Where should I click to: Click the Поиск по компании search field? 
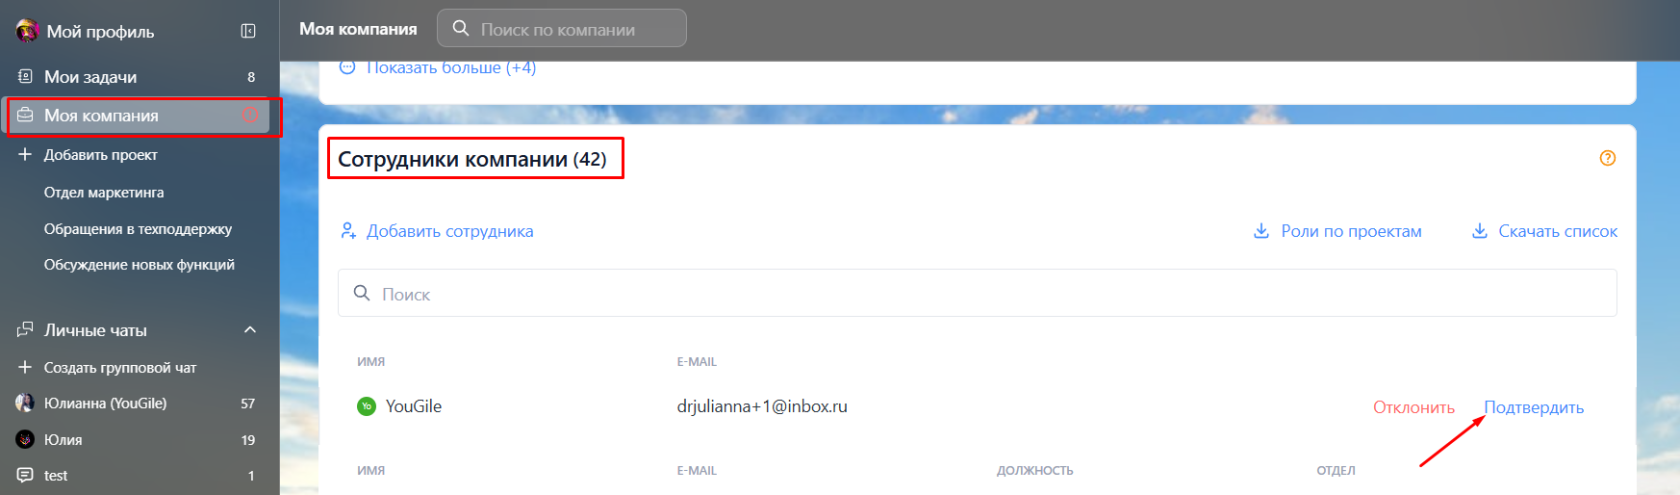570,29
